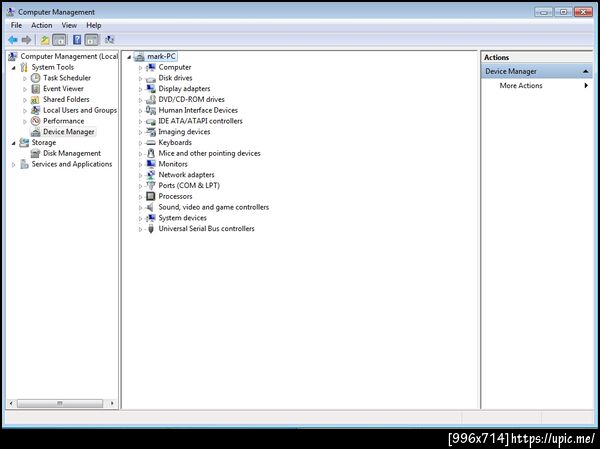Viewport: 600px width, 449px height.
Task: Expand Task Scheduler tree arrow
Action: point(25,78)
